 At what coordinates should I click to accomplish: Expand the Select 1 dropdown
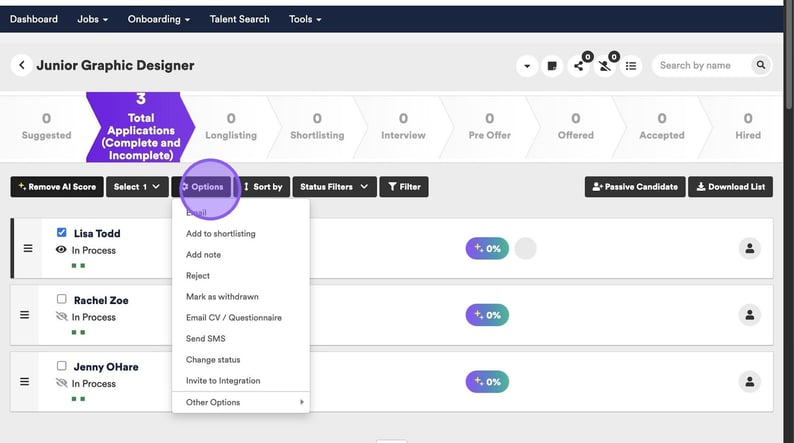[137, 187]
